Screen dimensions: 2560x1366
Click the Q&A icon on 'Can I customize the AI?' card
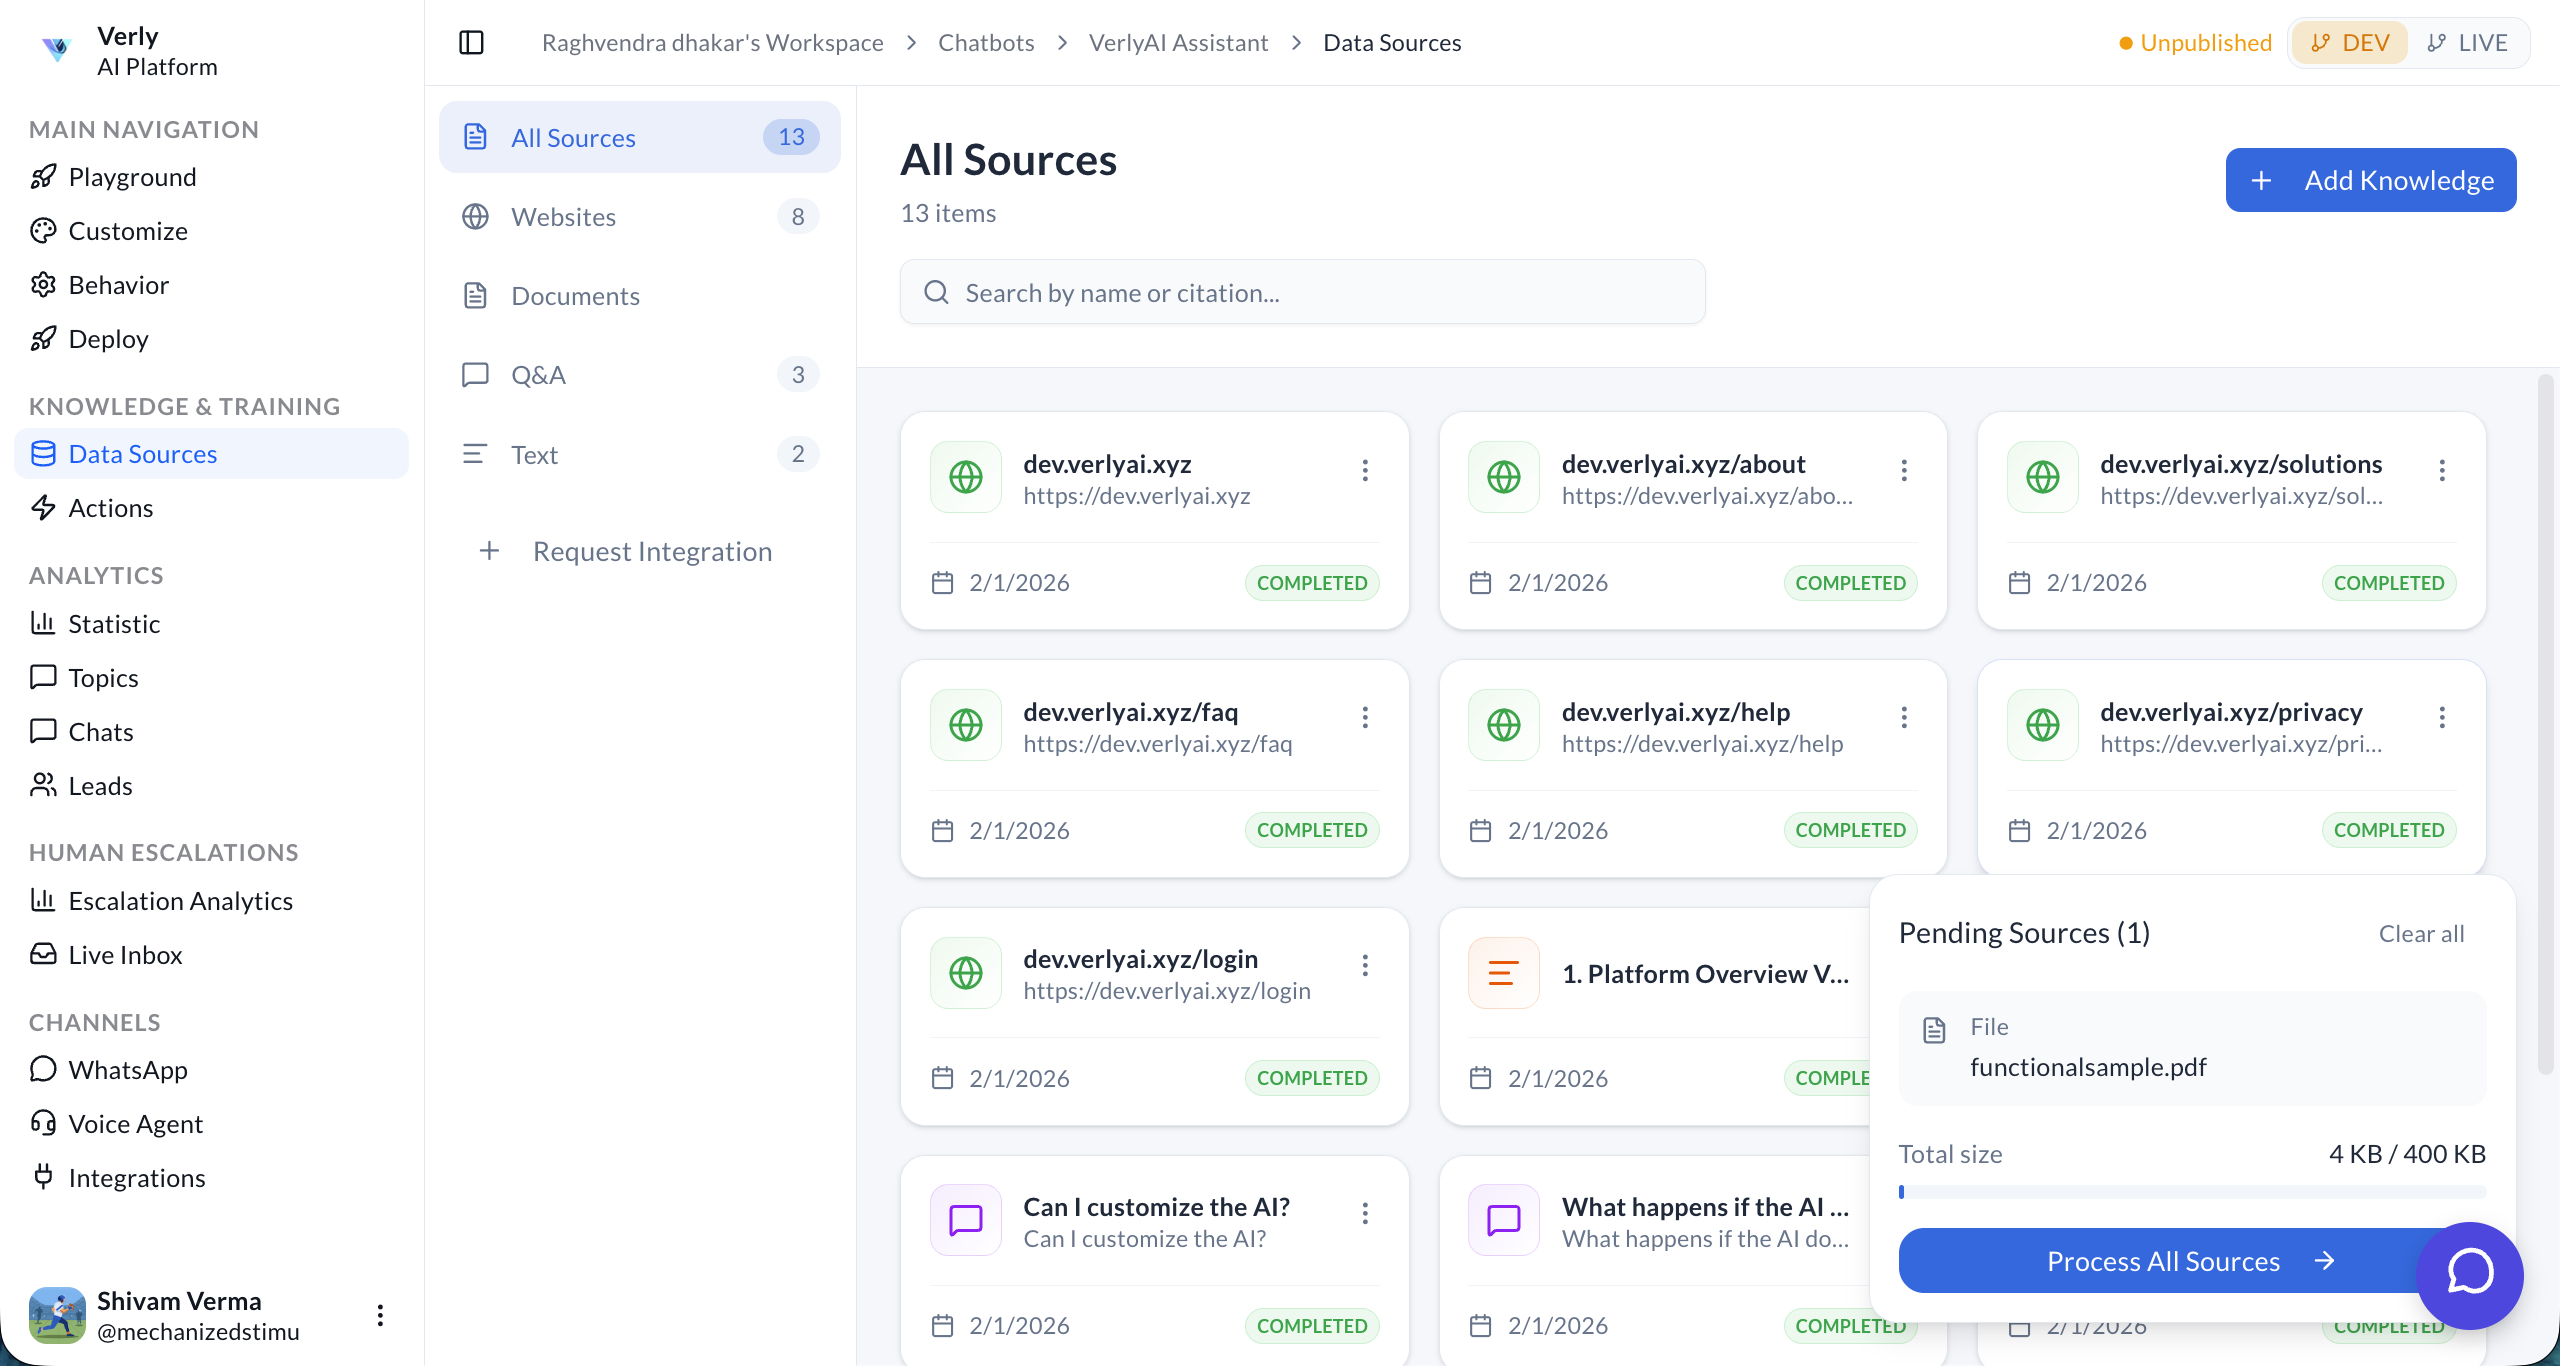965,1220
